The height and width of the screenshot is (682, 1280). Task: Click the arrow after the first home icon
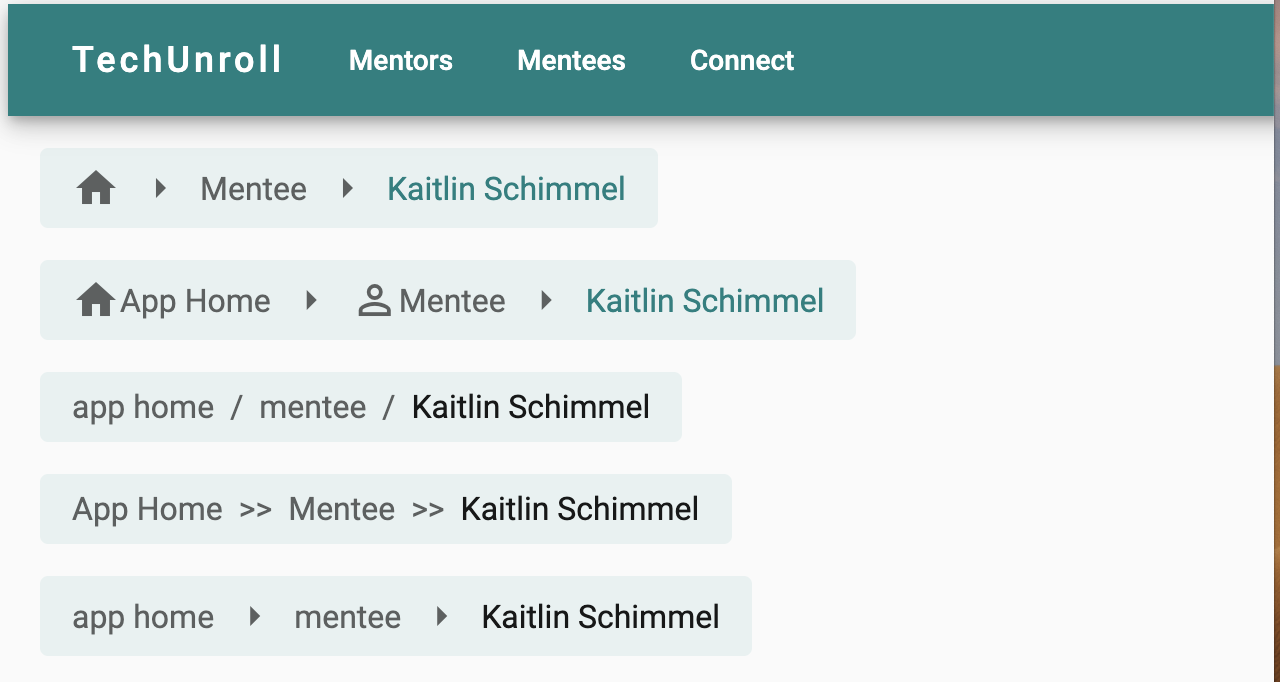pos(161,188)
